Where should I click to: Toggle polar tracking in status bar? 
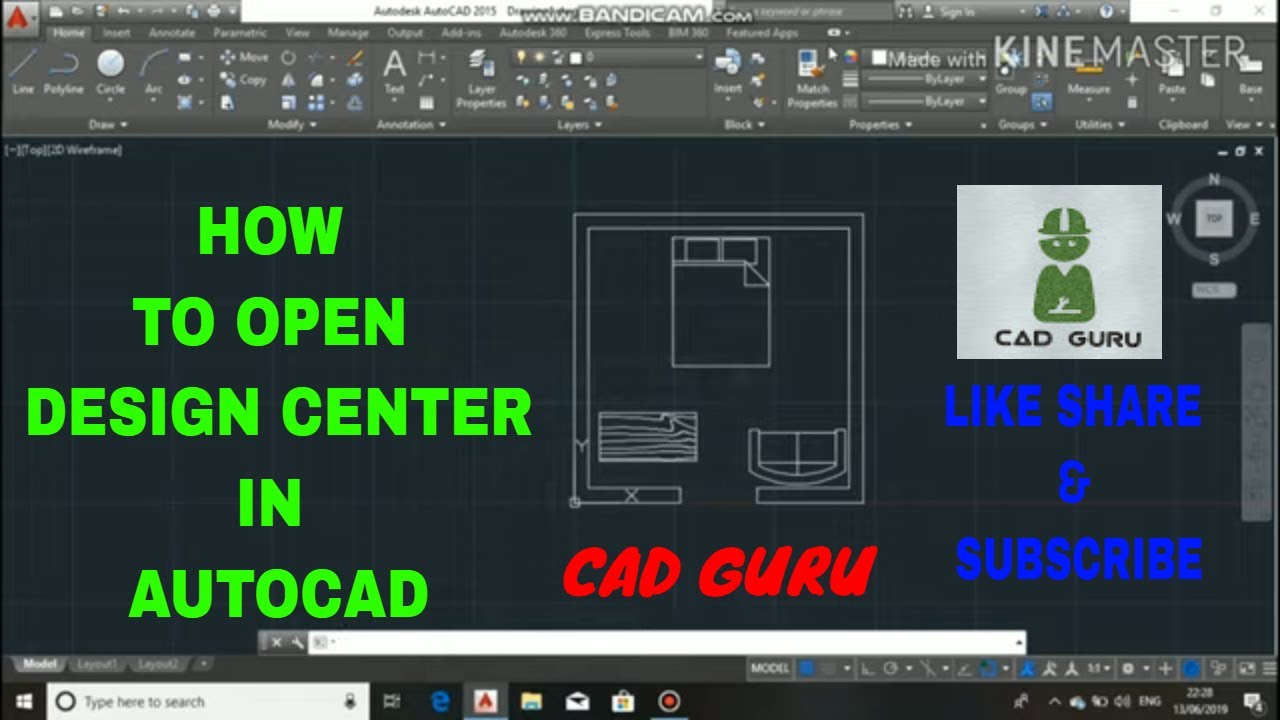pos(889,668)
